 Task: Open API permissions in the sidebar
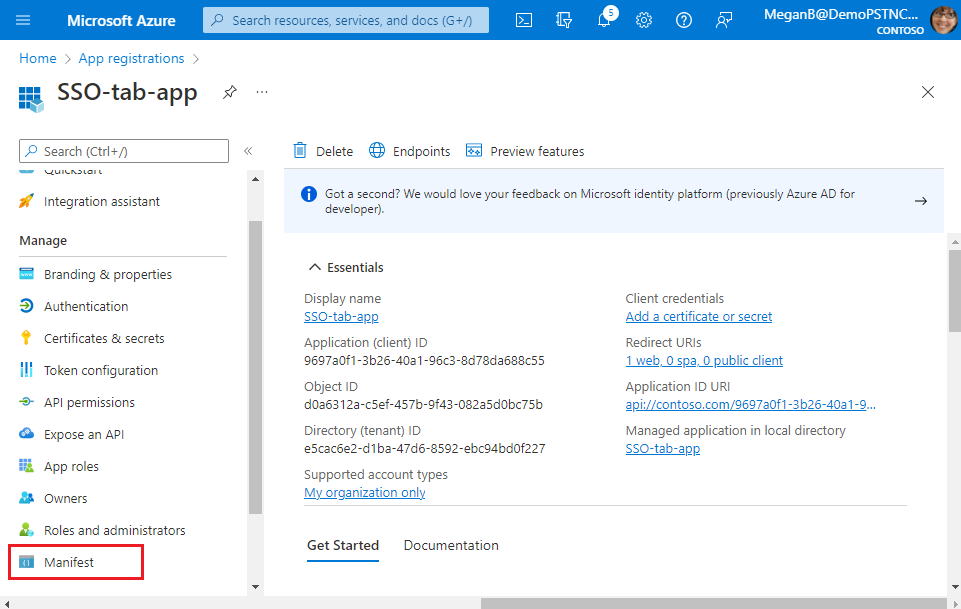89,402
